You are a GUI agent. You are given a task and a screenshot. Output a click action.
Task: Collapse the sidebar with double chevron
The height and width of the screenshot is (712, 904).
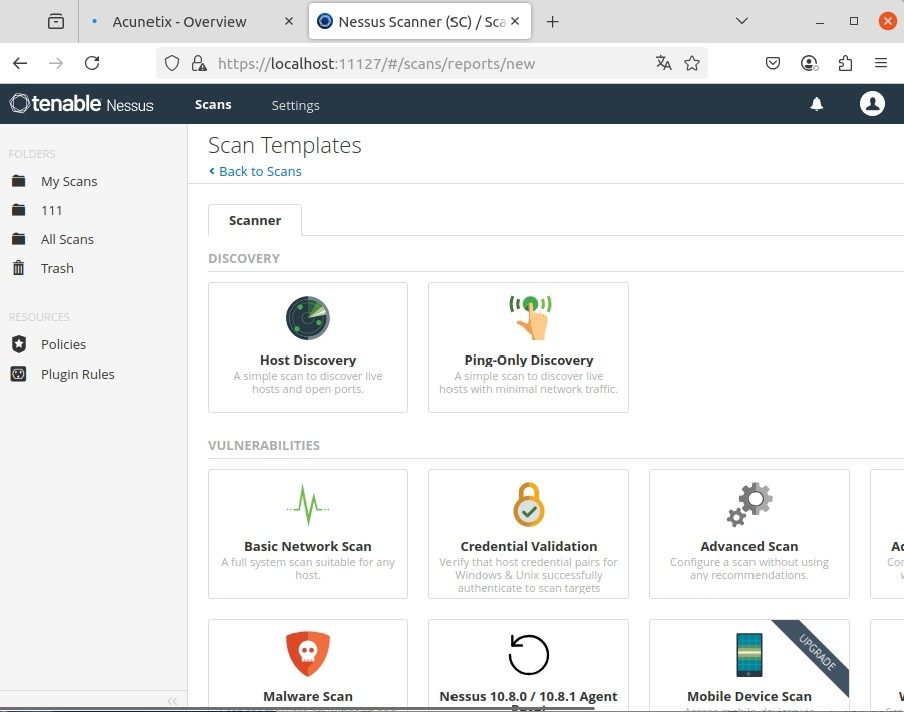(x=172, y=701)
